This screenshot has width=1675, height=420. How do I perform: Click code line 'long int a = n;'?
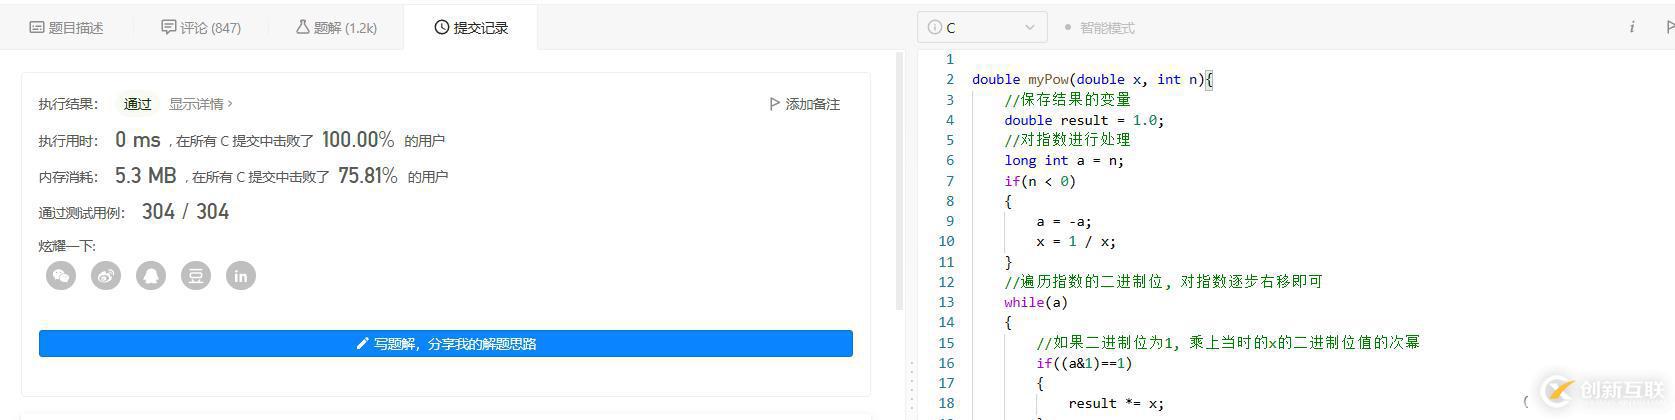(1064, 160)
